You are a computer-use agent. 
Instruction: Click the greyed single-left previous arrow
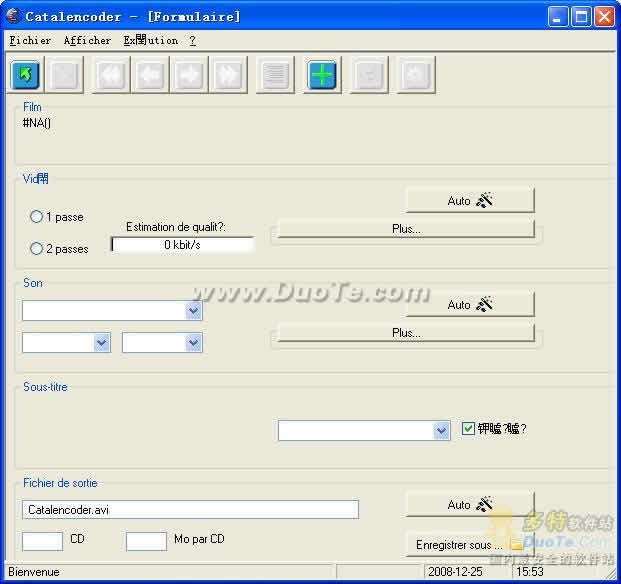pyautogui.click(x=150, y=74)
